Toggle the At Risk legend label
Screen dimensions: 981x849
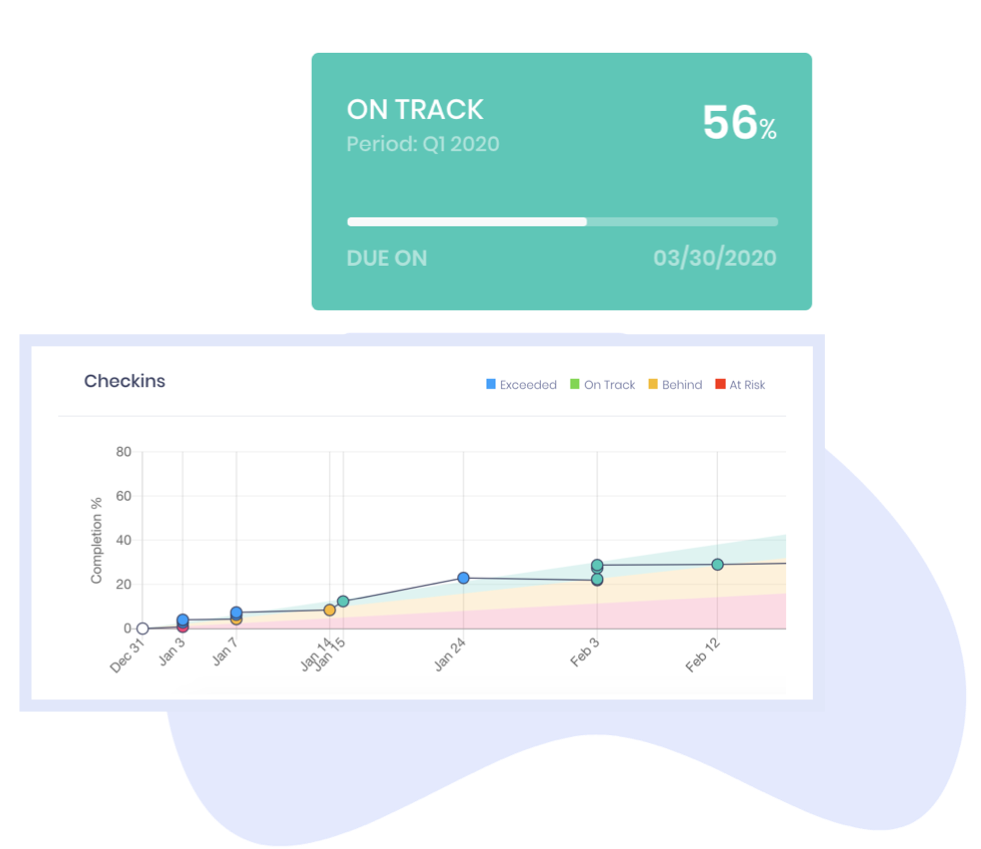point(747,385)
